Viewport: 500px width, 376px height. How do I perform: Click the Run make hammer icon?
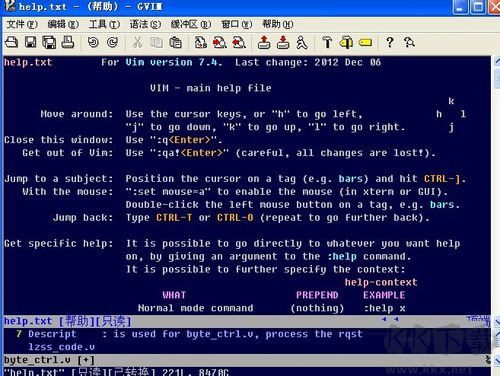pos(327,43)
